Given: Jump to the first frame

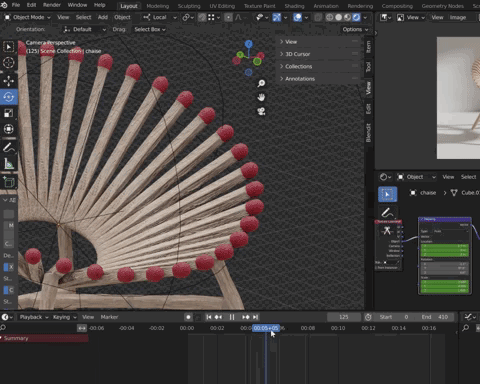Looking at the screenshot, I should pyautogui.click(x=209, y=317).
